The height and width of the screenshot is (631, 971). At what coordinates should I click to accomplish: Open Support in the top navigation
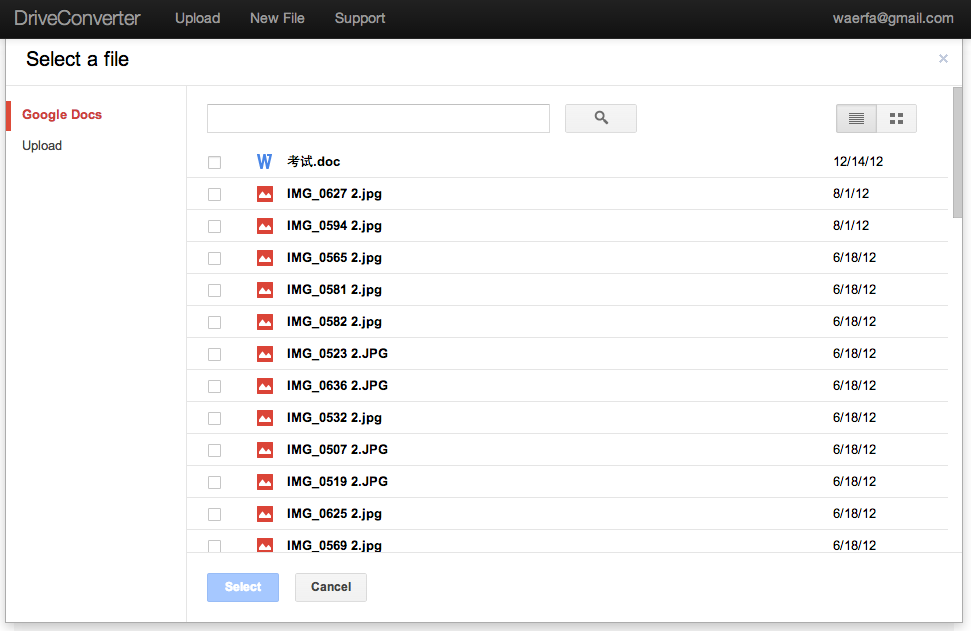click(360, 18)
